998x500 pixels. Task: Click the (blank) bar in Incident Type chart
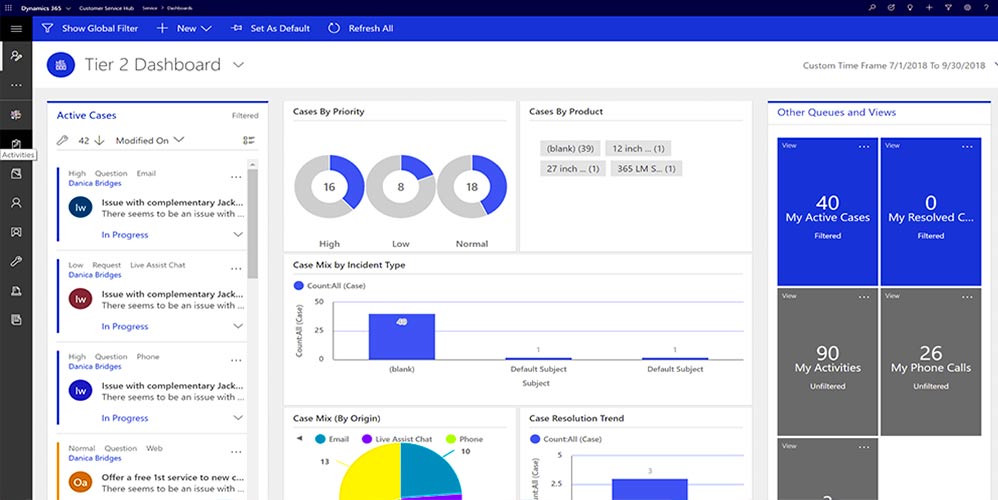(x=402, y=337)
